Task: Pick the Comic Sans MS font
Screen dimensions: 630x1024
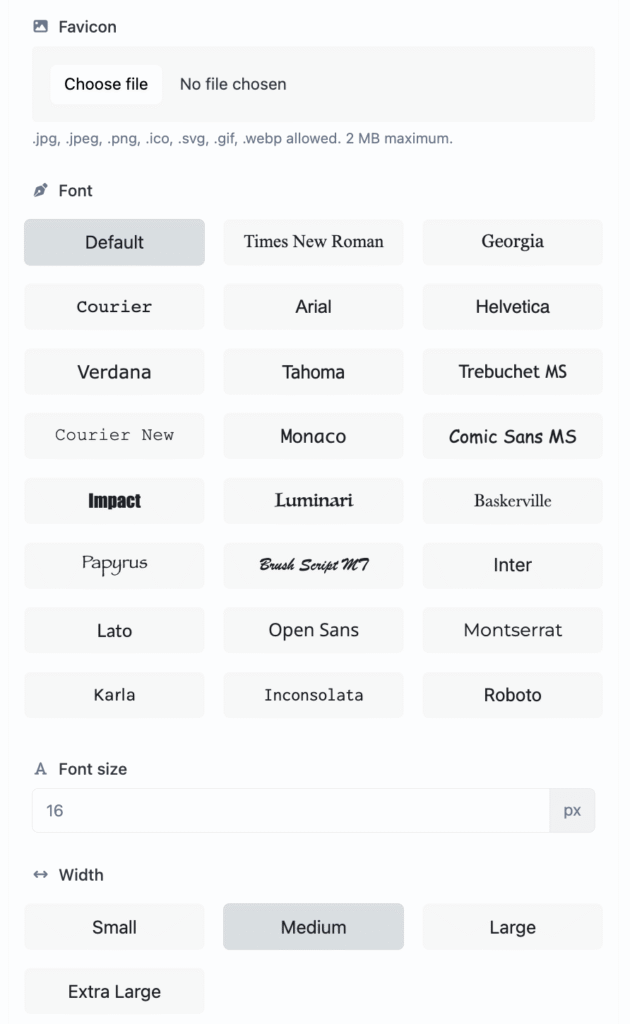Action: [512, 436]
